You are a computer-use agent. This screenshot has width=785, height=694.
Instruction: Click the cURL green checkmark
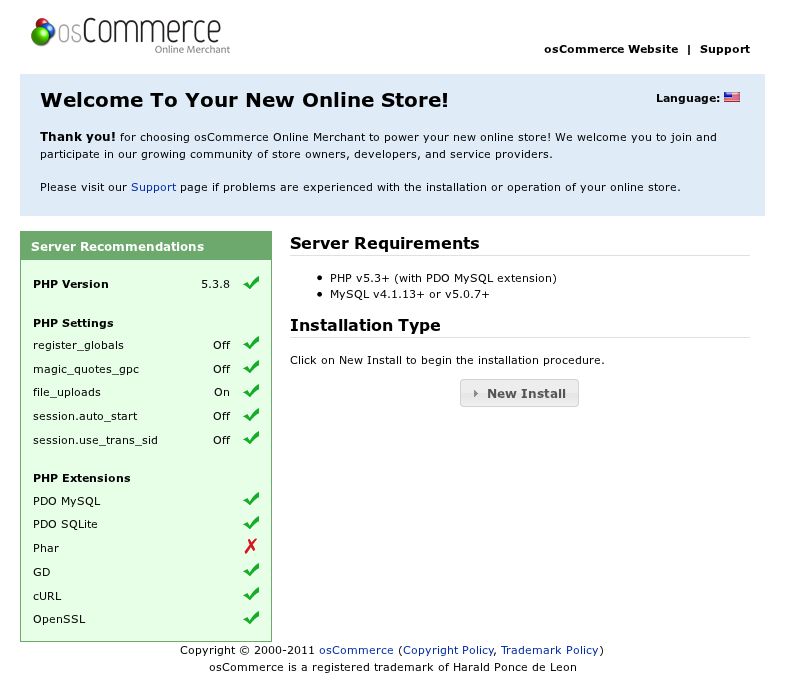click(251, 594)
